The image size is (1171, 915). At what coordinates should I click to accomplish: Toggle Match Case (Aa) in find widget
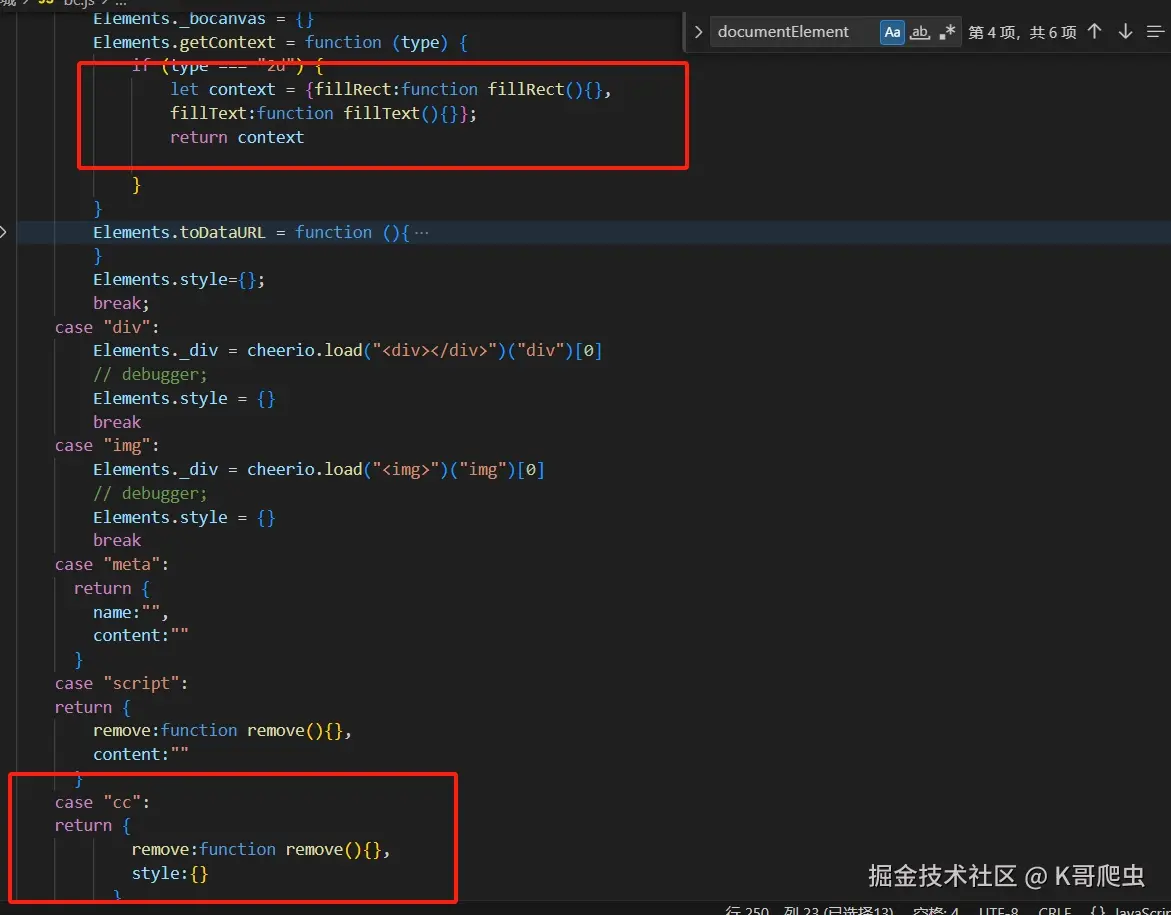click(892, 32)
